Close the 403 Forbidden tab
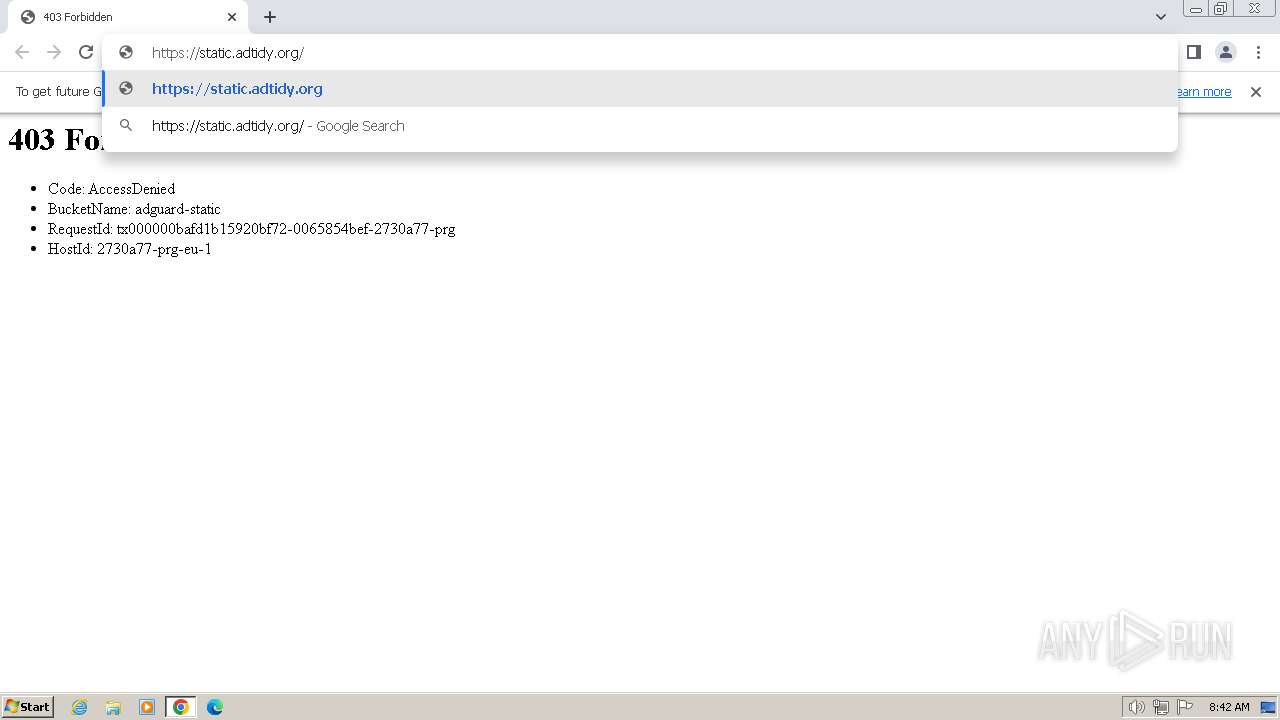The height and width of the screenshot is (720, 1280). 232,17
